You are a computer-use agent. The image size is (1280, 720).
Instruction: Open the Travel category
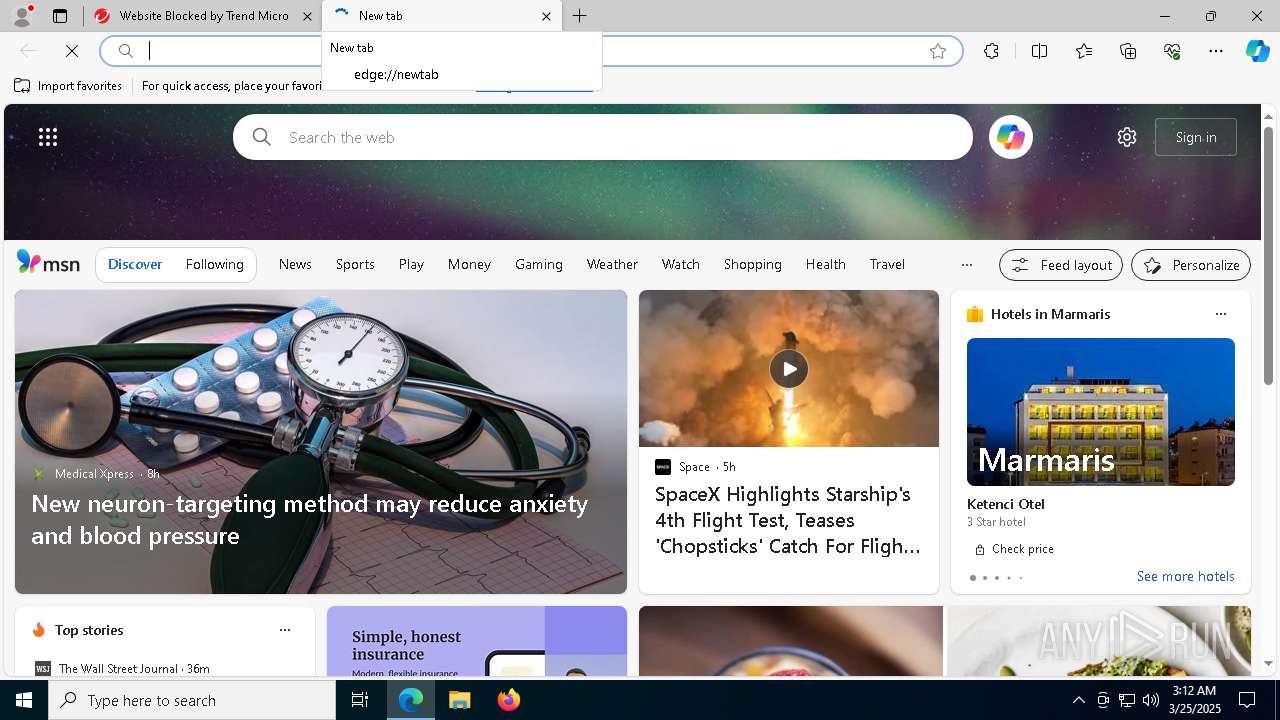click(x=887, y=264)
